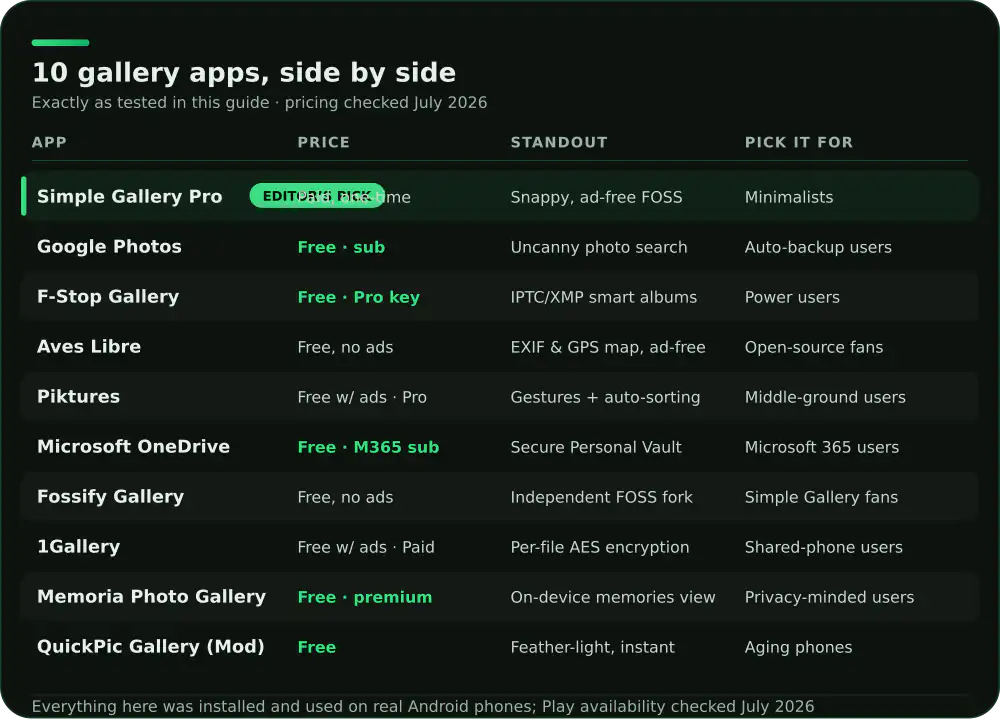Click "Middle-ground users" cell
1000x719 pixels.
[x=825, y=397]
